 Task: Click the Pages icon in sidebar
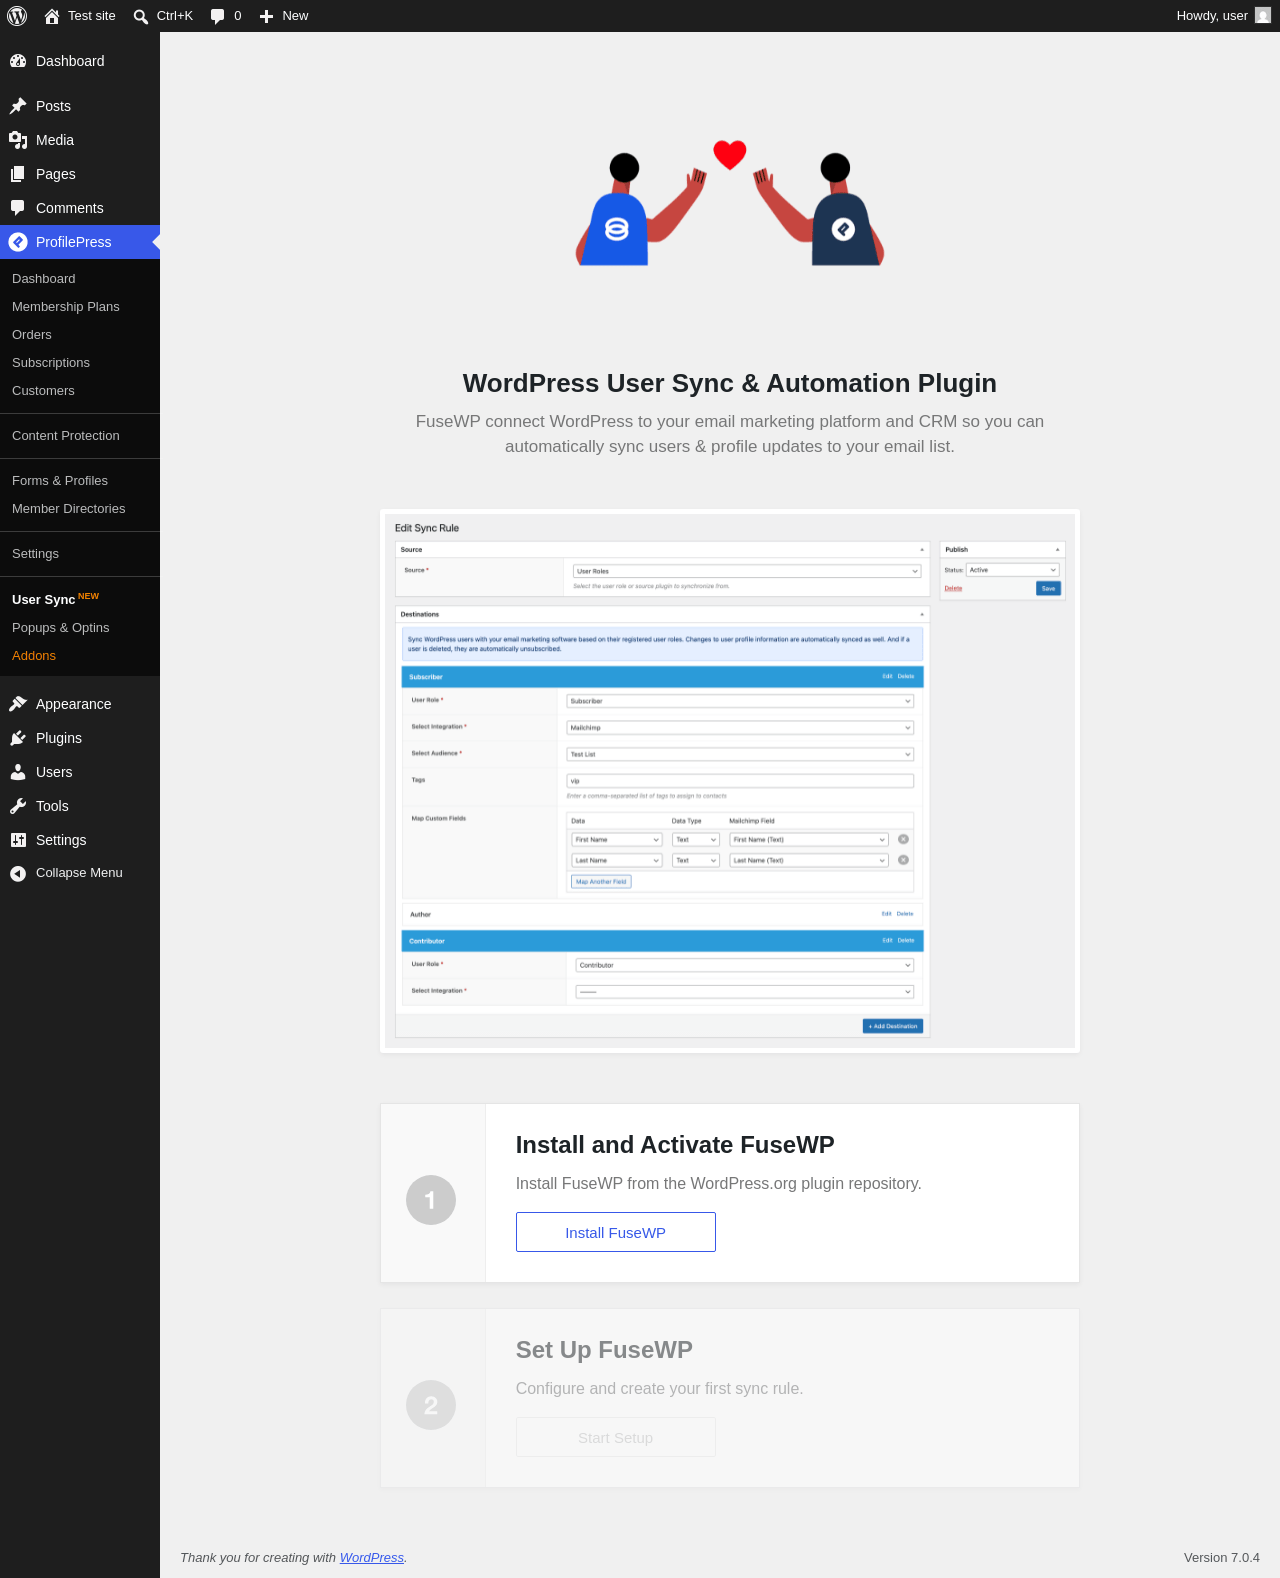(x=18, y=174)
